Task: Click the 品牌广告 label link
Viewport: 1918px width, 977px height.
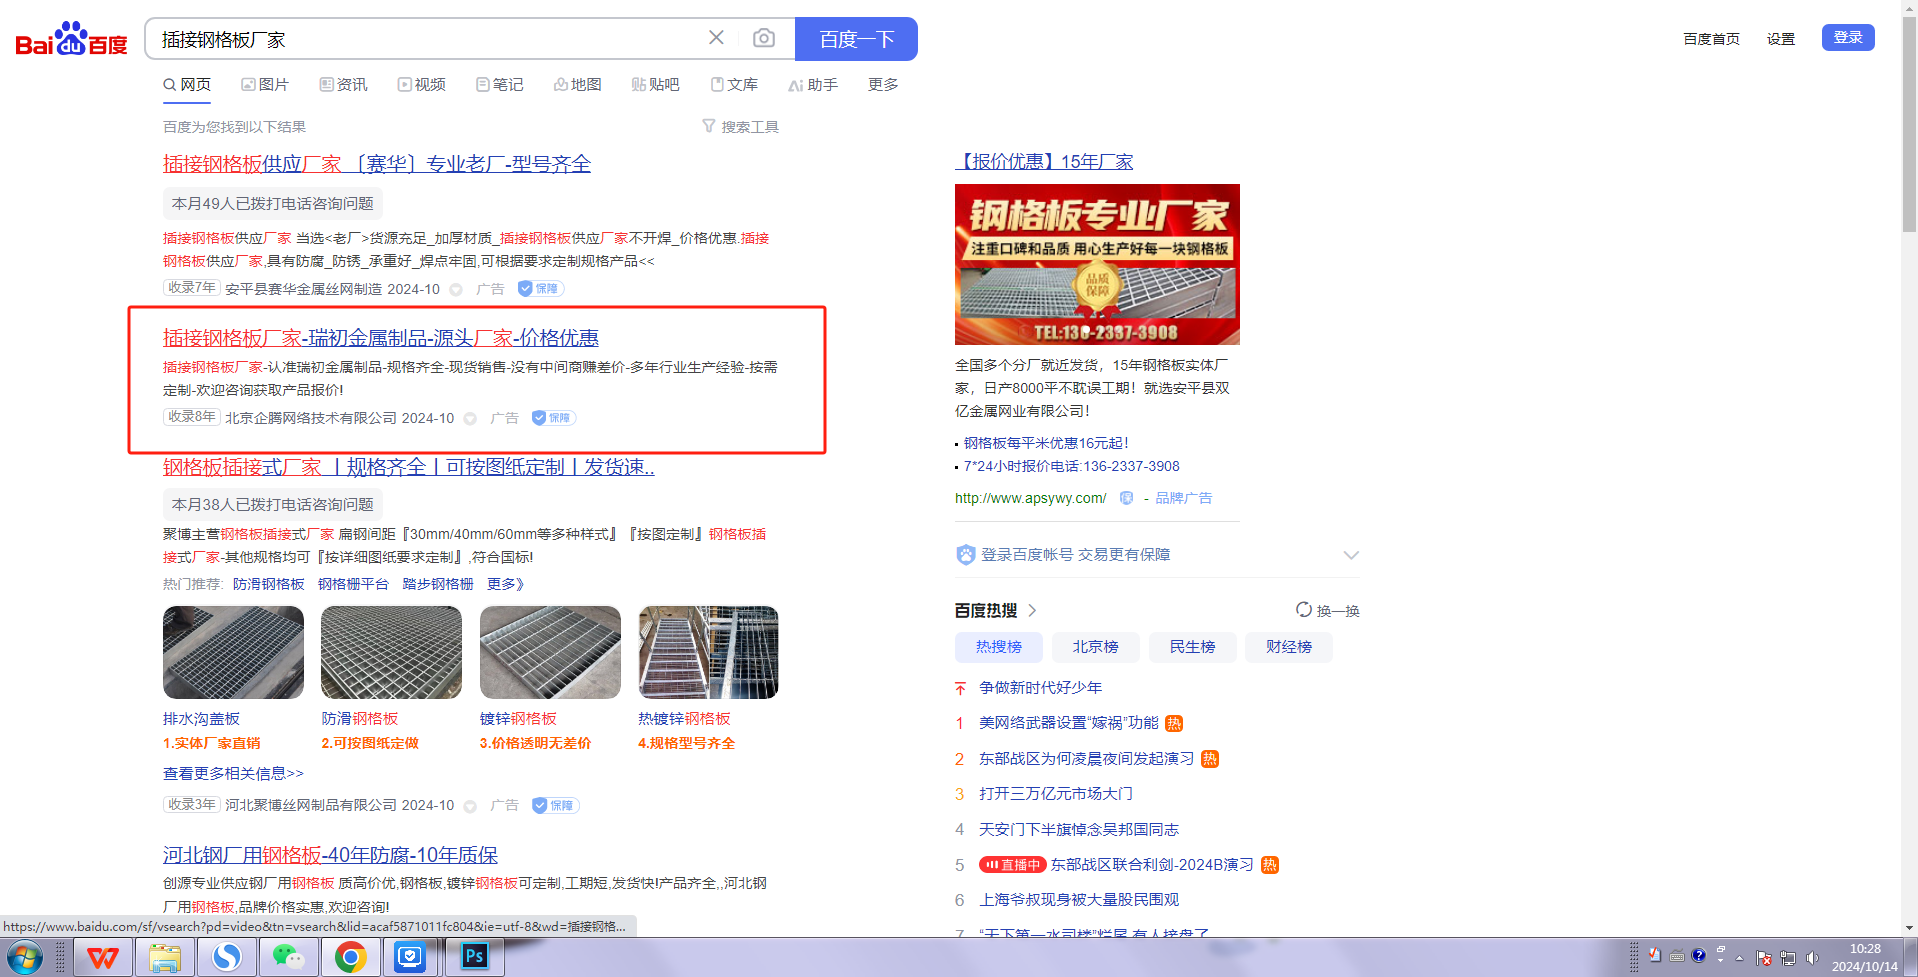Action: [x=1183, y=498]
